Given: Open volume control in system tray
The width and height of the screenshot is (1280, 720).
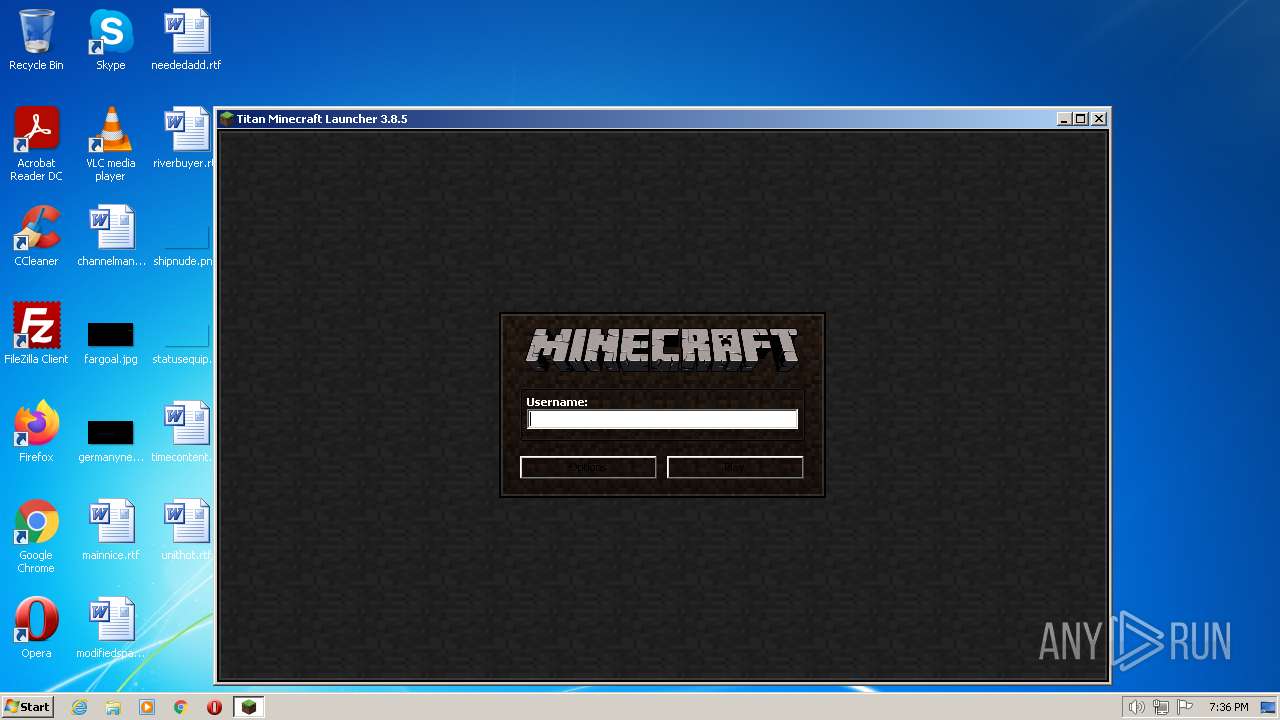Looking at the screenshot, I should [x=1136, y=707].
